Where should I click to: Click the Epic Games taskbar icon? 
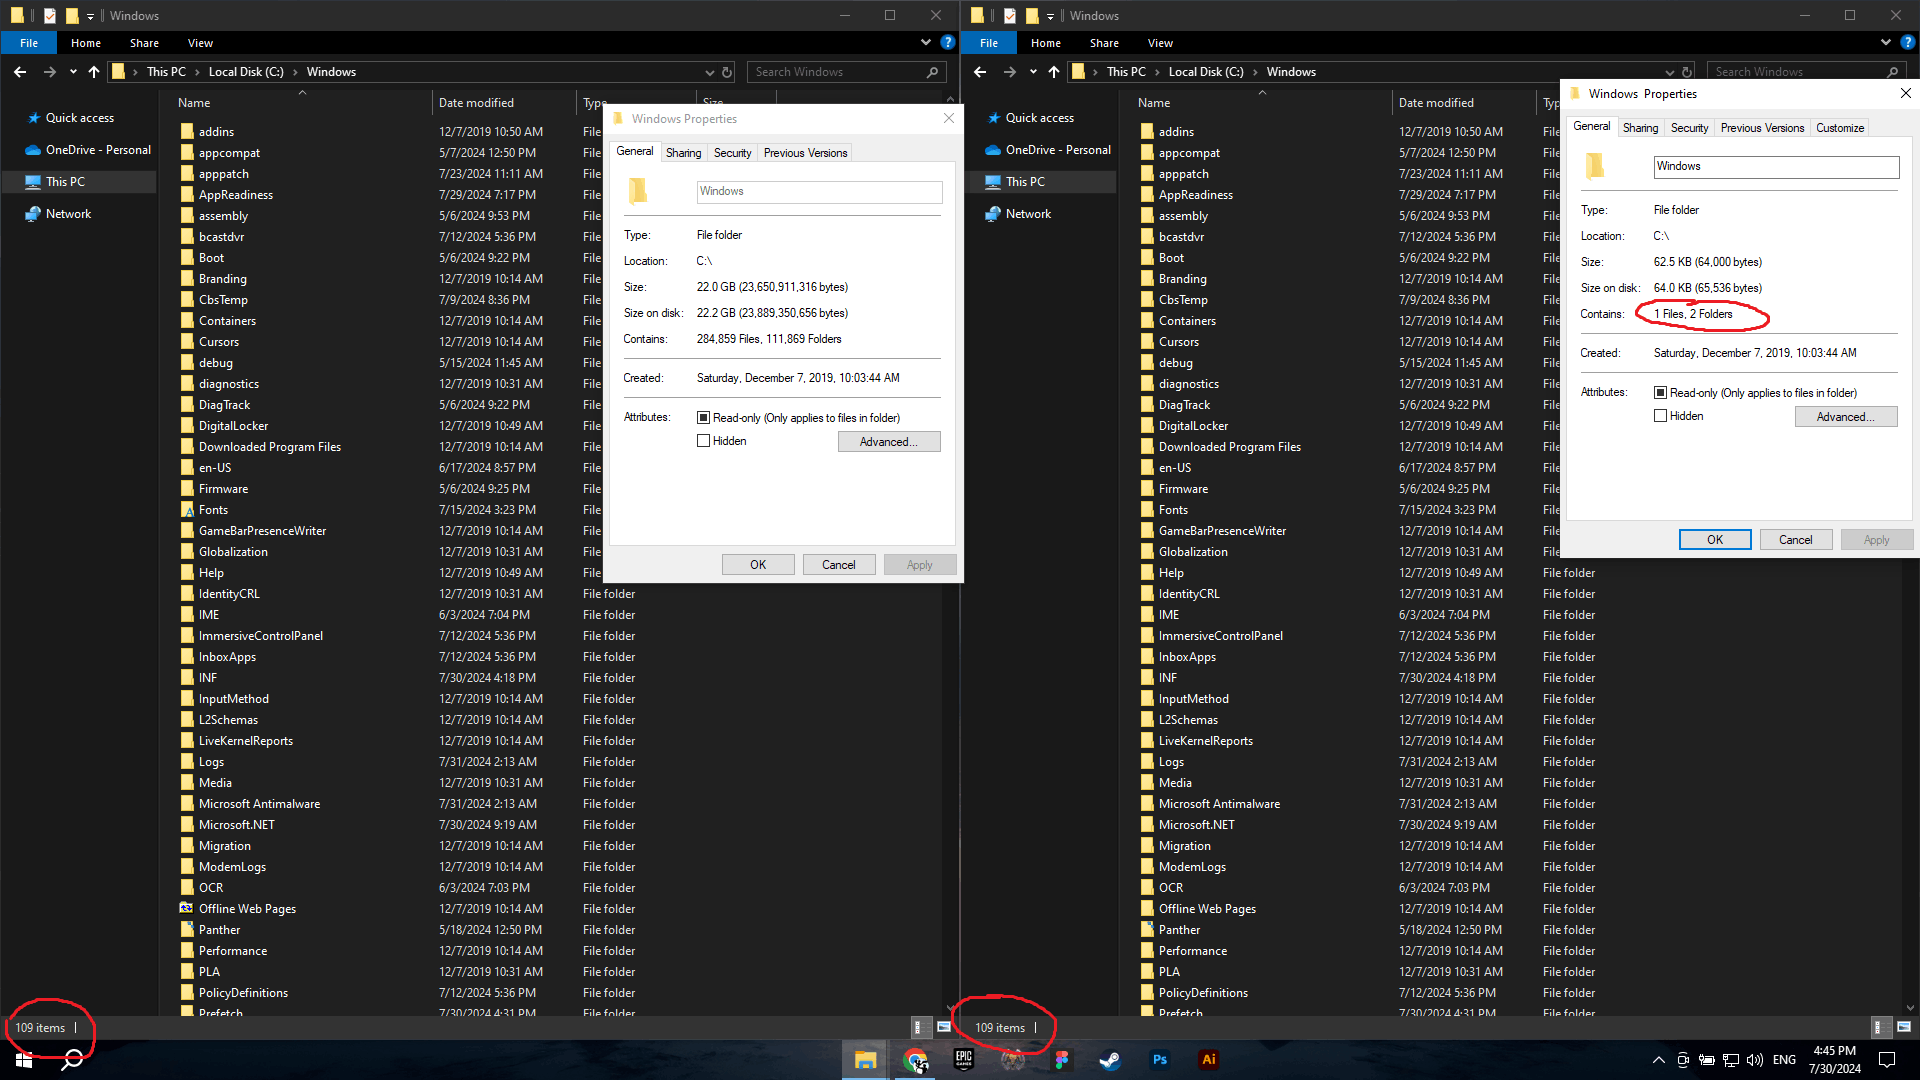[x=963, y=1060]
